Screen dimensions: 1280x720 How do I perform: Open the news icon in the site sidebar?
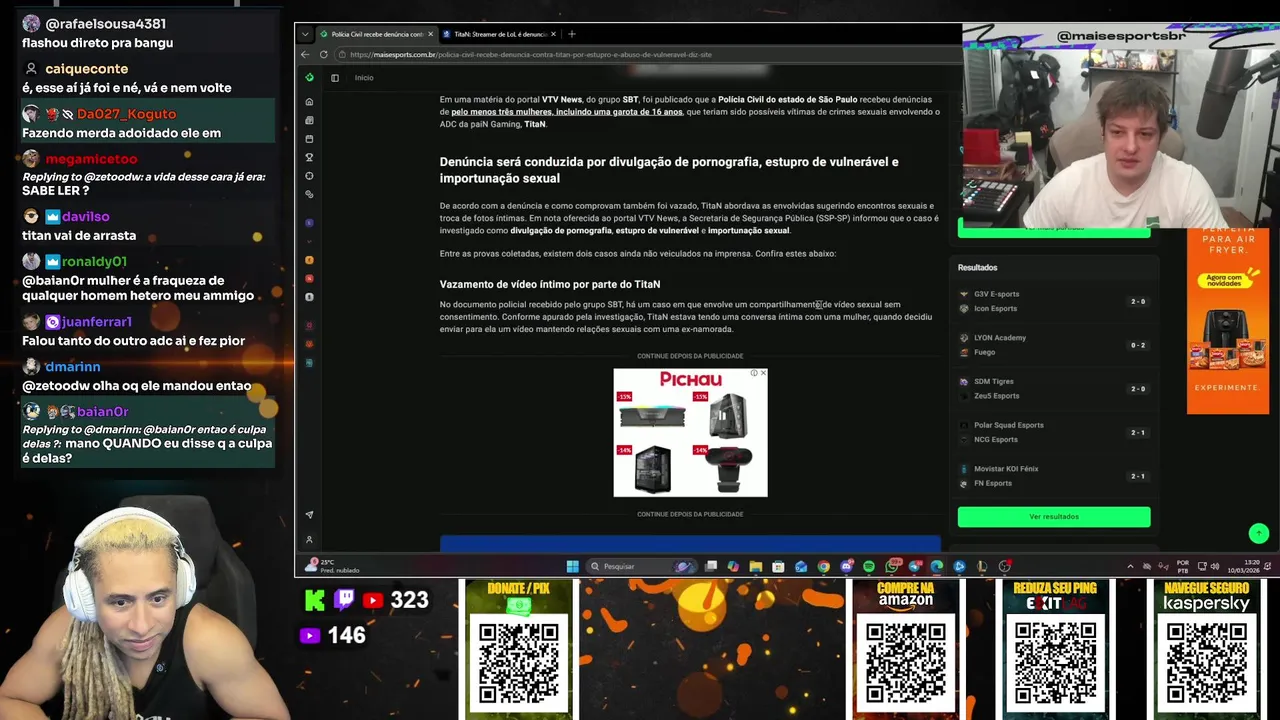click(x=309, y=120)
